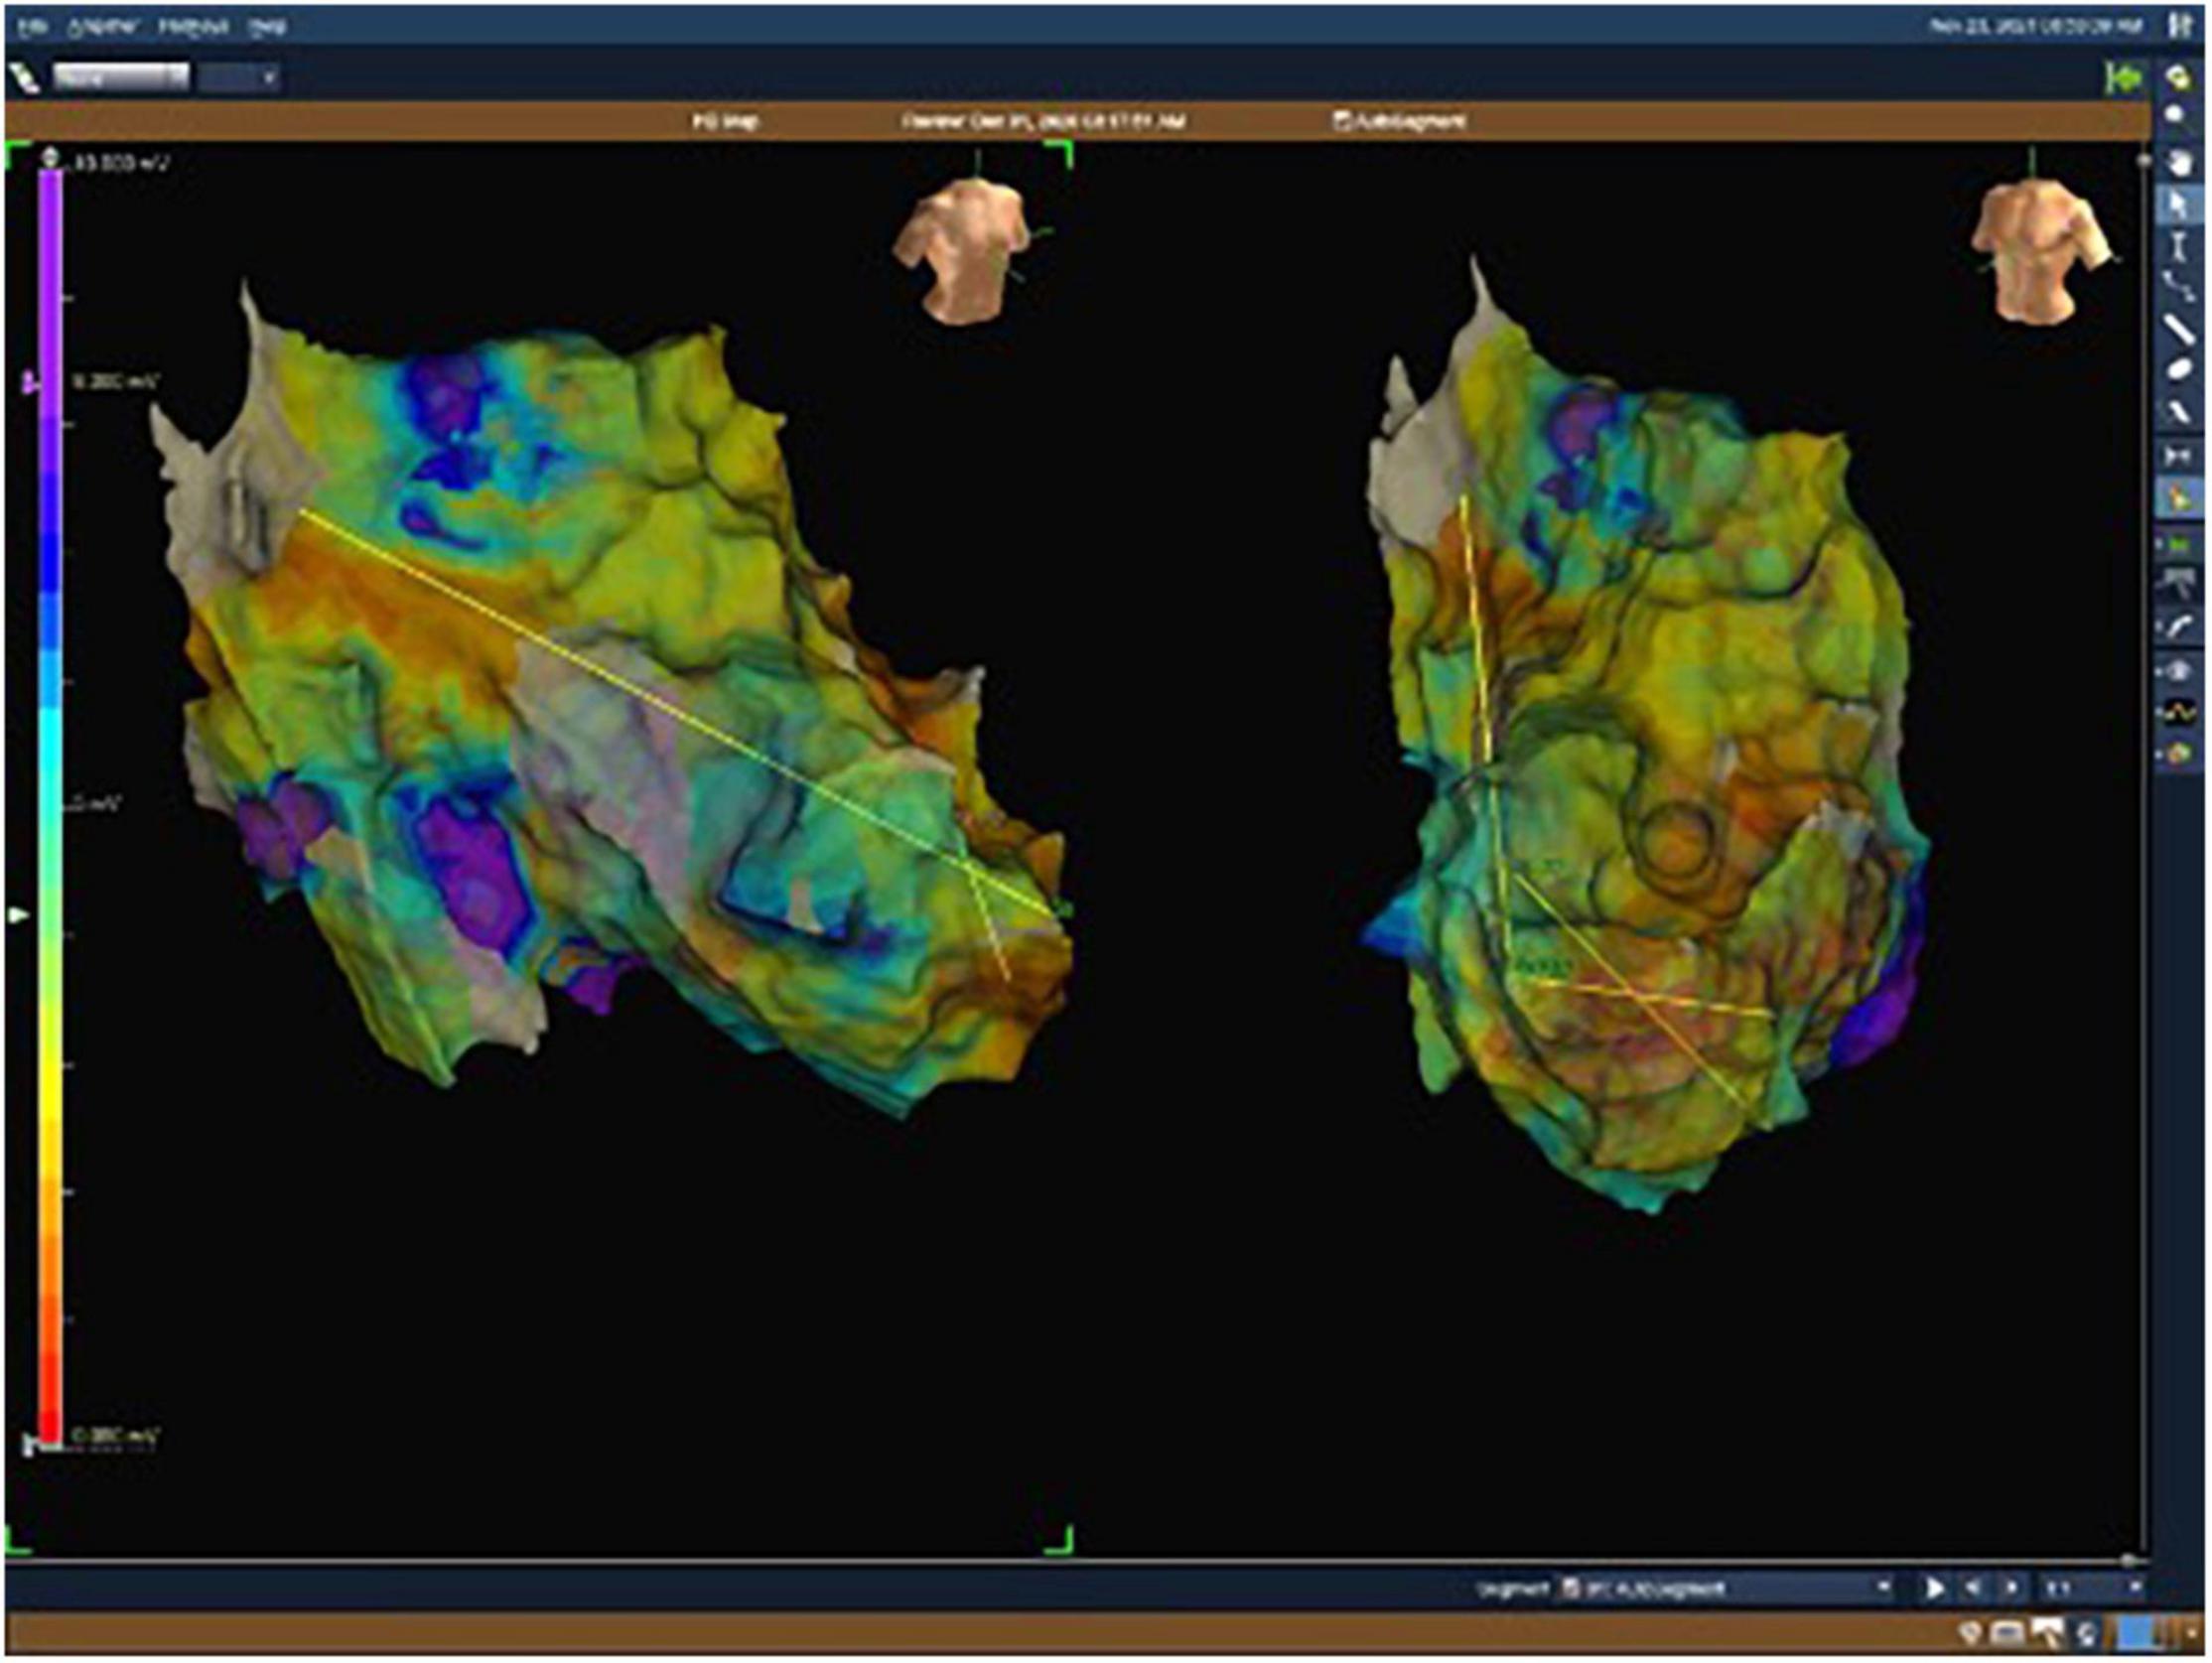Viewport: 2212px width, 1663px height.
Task: Click the top handle of voltage color bar
Action: point(50,157)
